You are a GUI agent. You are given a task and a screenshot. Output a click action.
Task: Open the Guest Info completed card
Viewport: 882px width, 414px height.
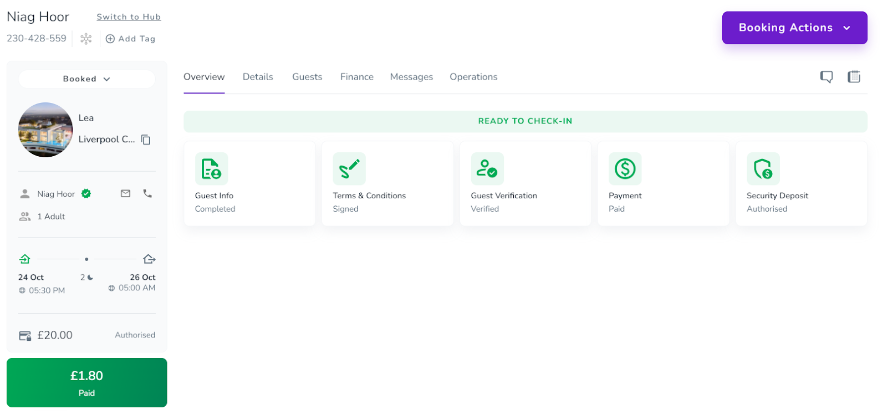pos(249,184)
